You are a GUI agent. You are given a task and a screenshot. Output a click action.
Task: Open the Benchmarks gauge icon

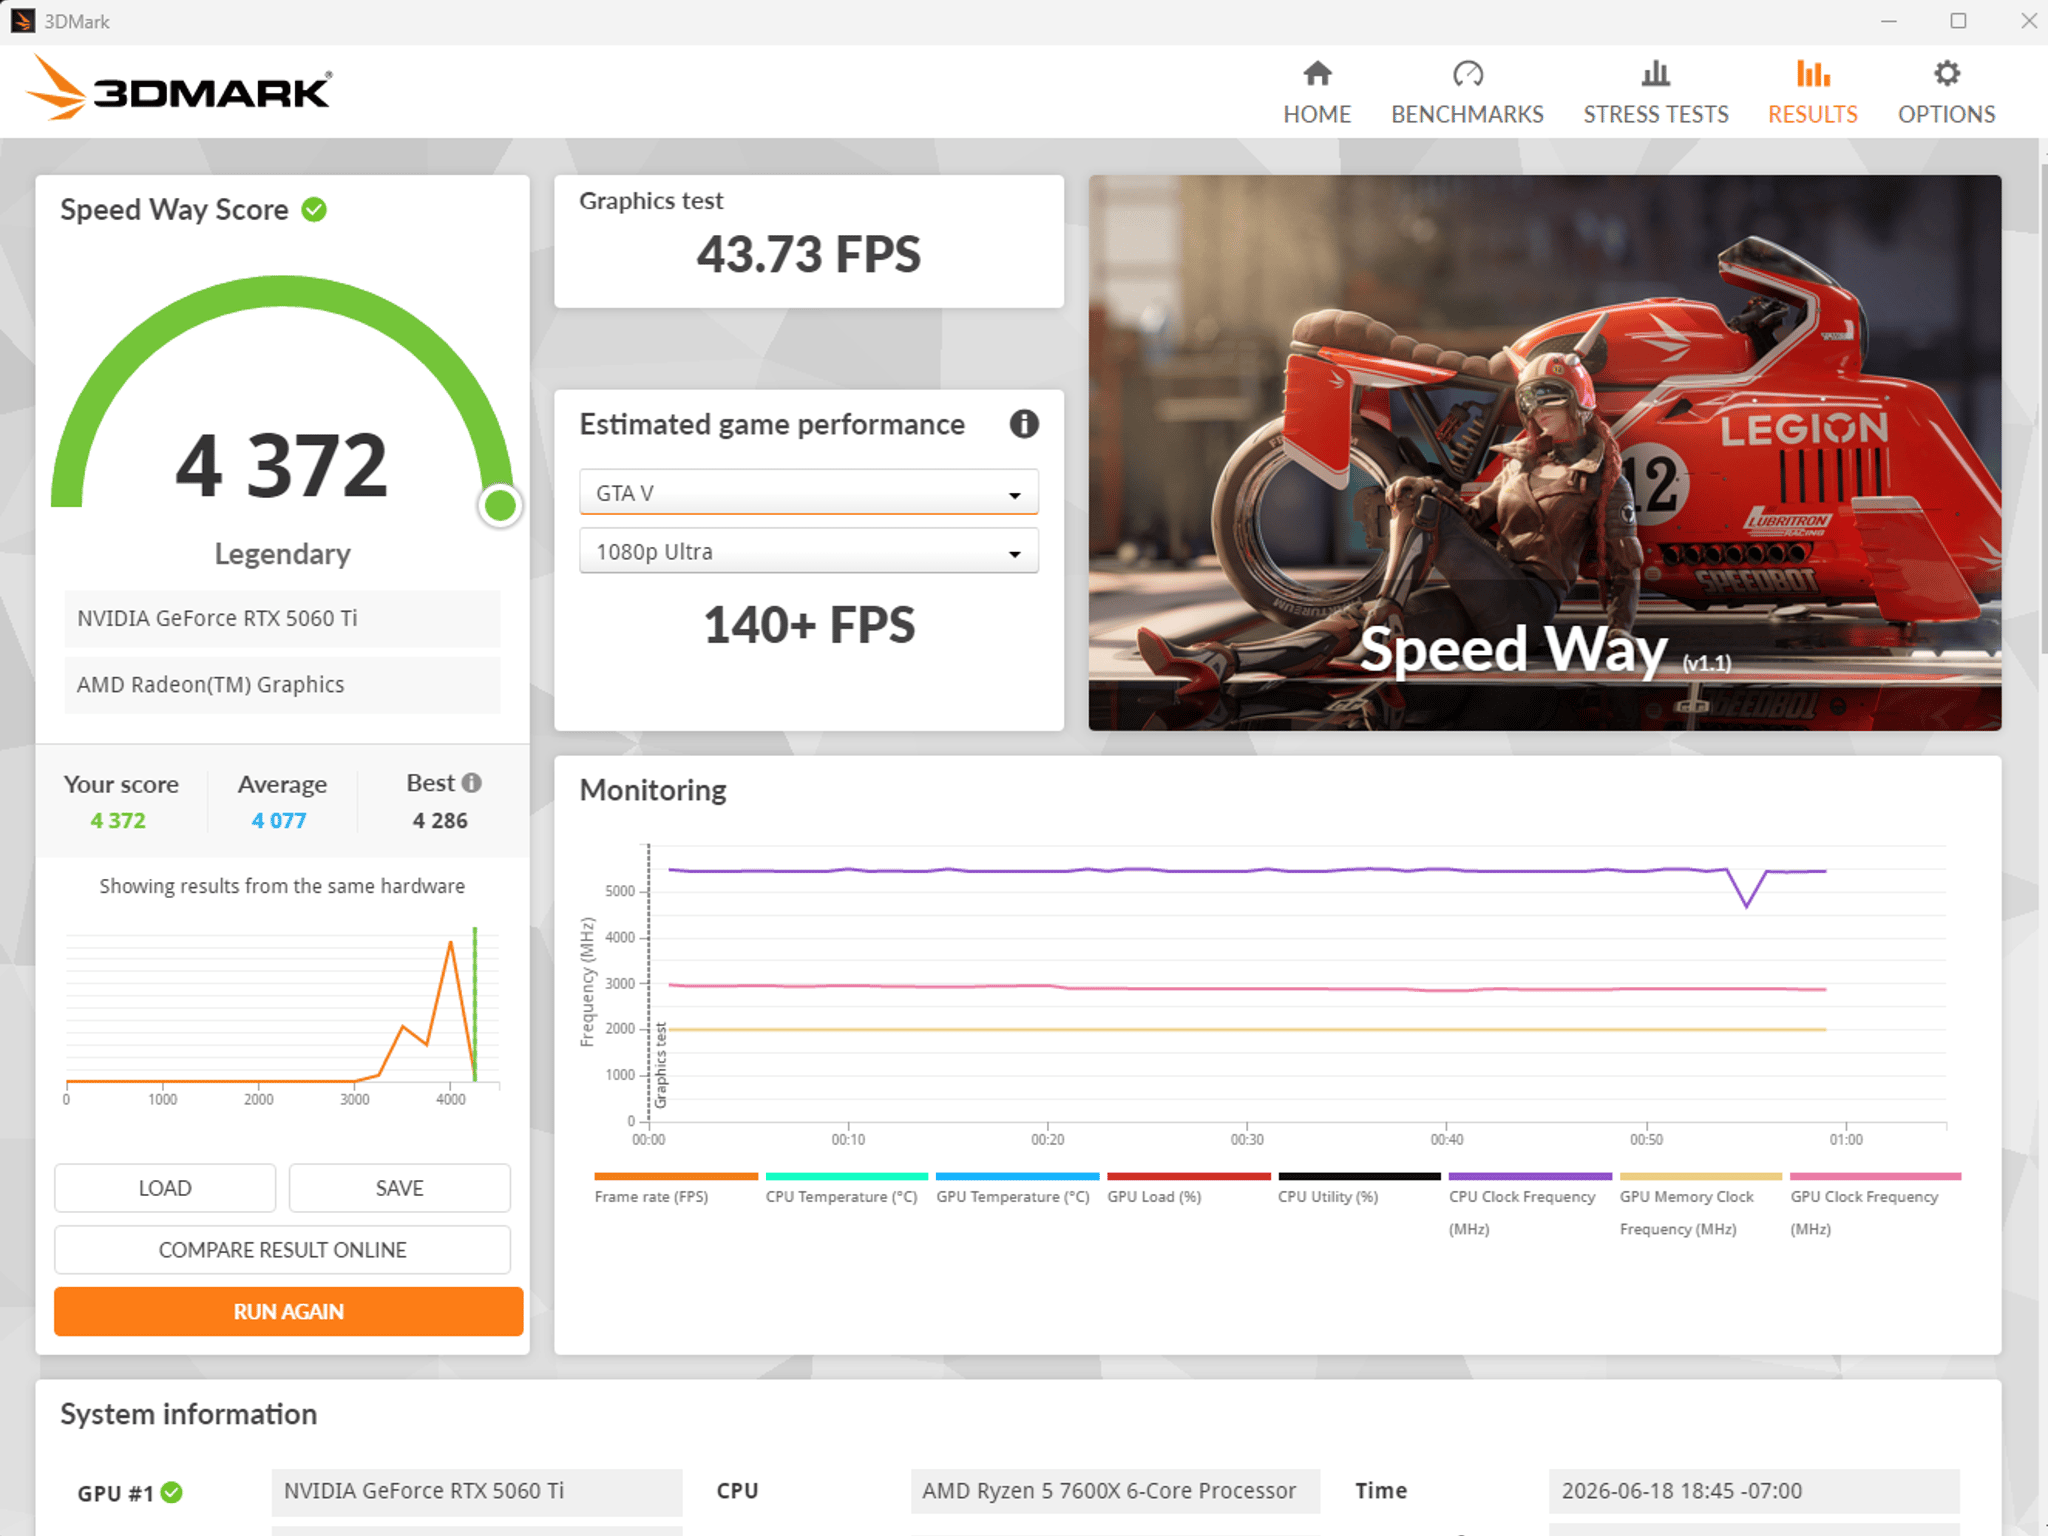click(1467, 74)
